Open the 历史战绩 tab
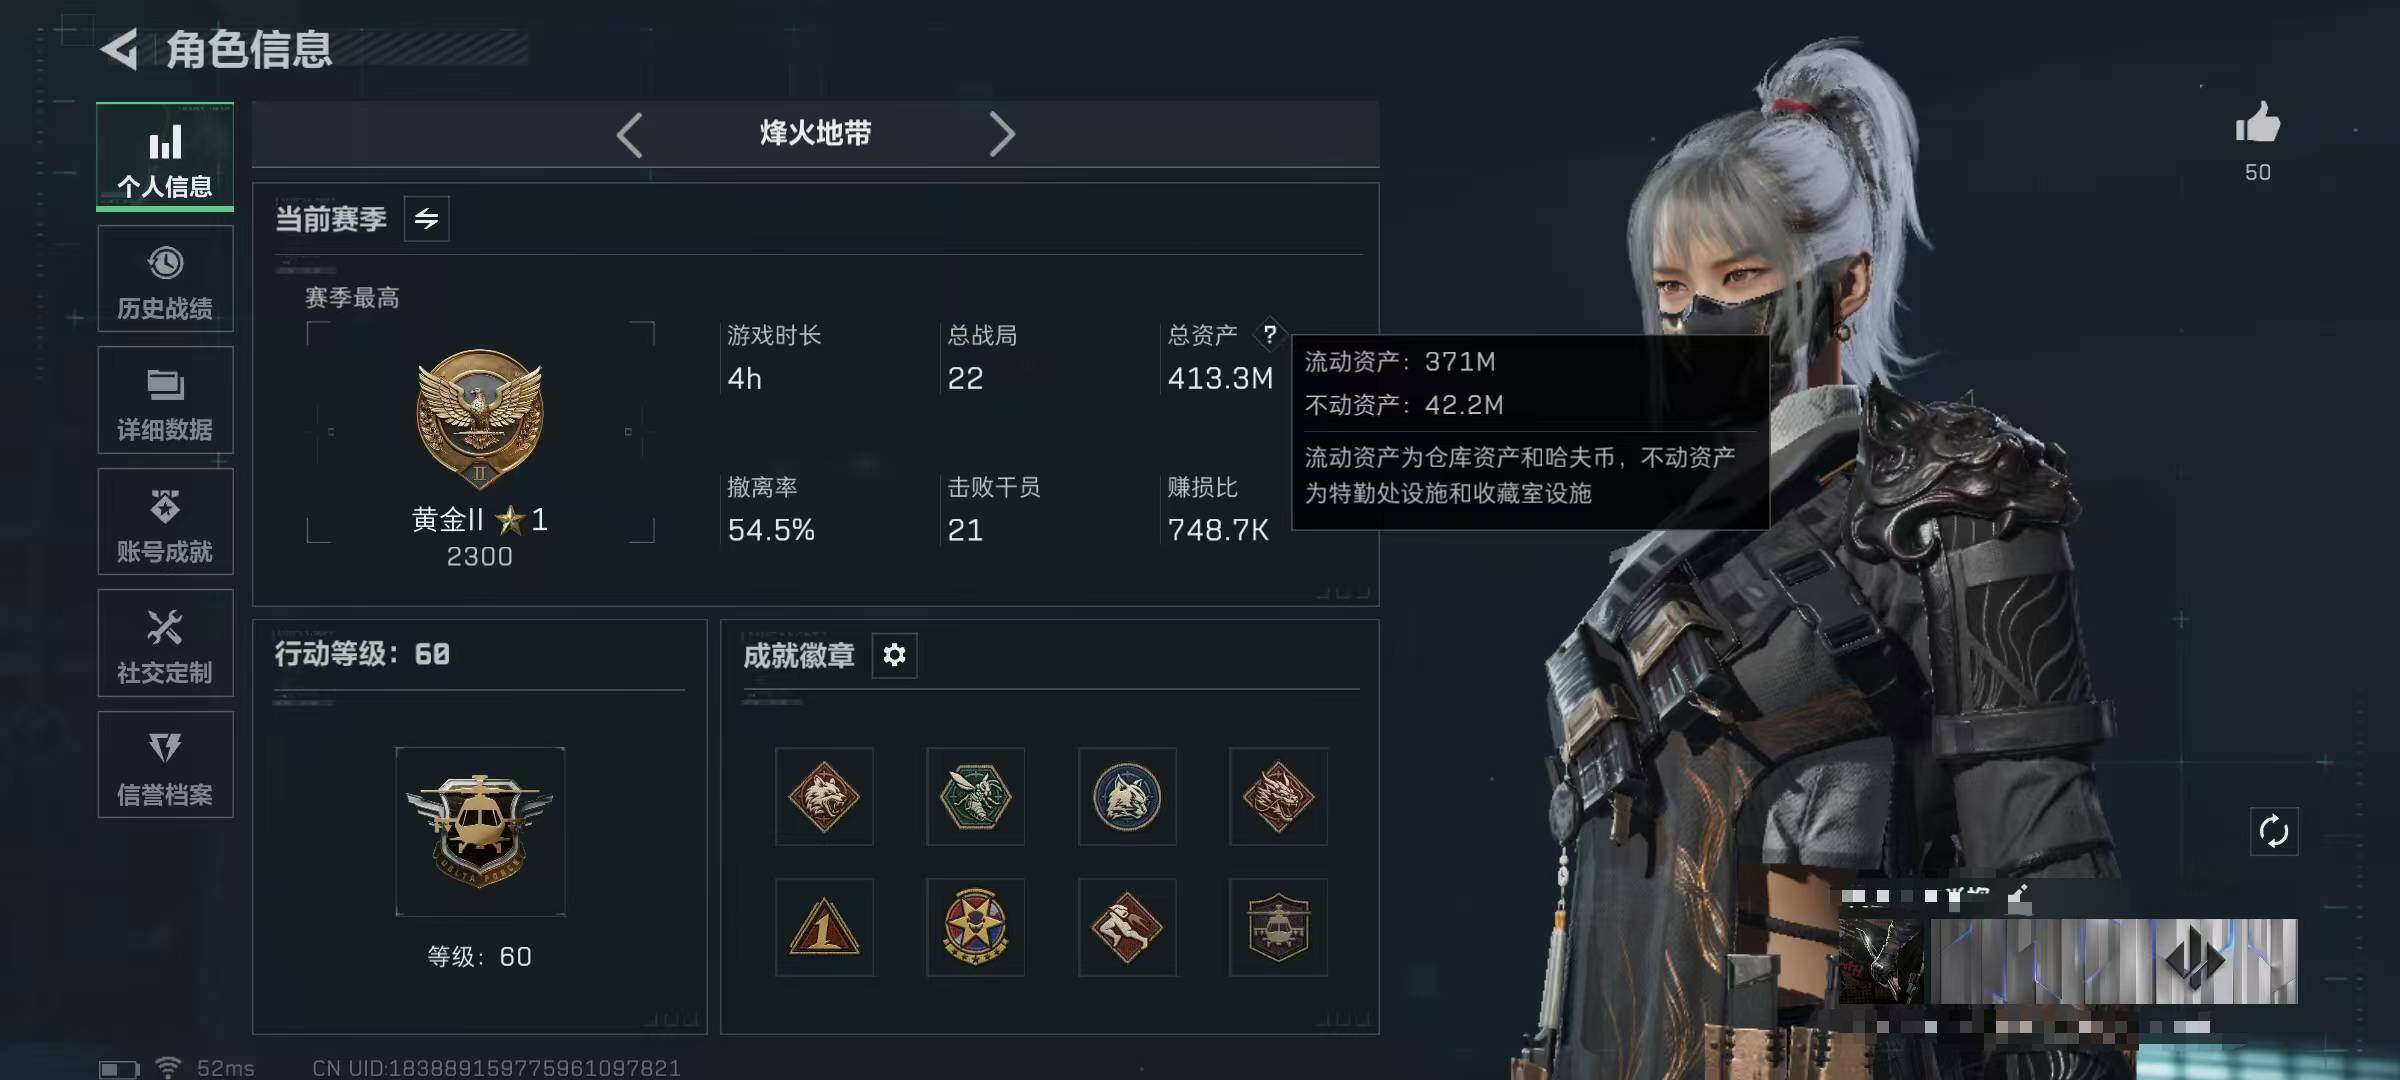The image size is (2400, 1080). (165, 279)
